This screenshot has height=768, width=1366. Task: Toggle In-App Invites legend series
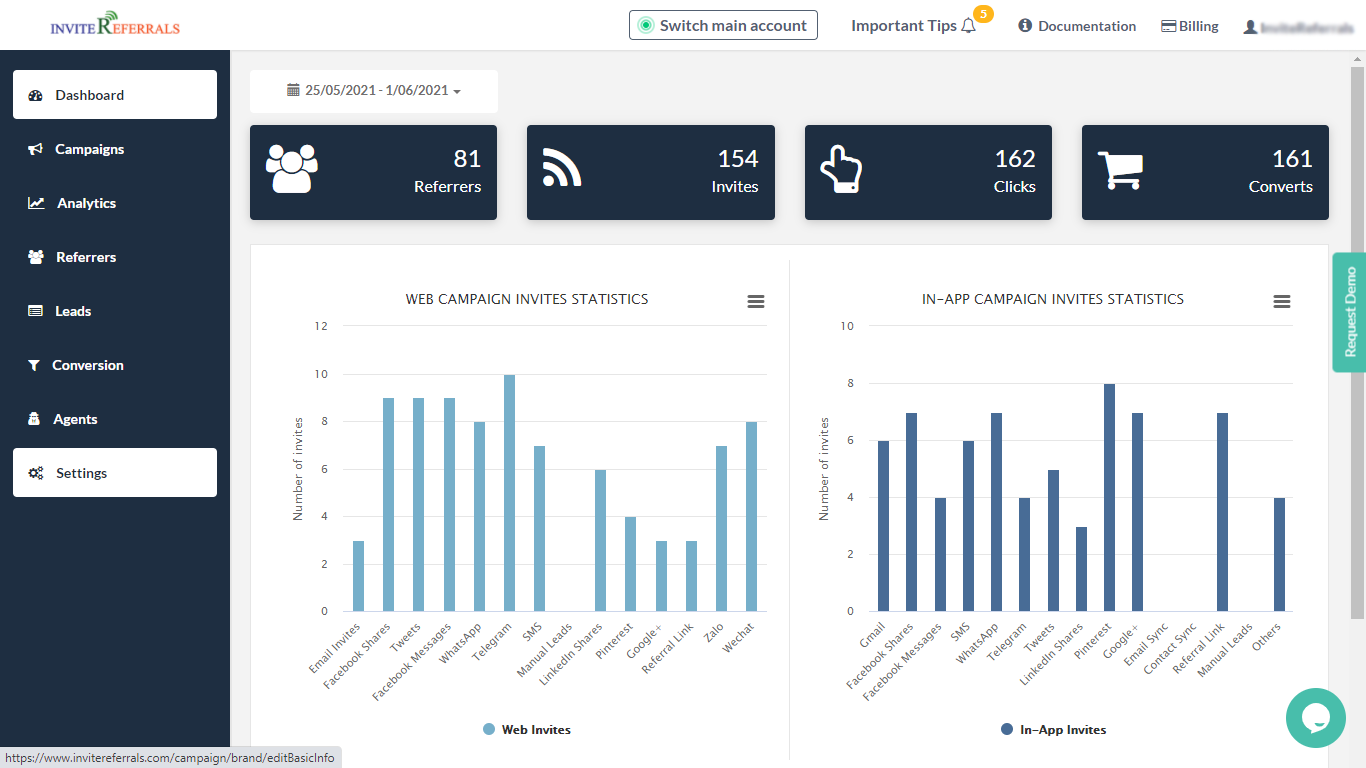1053,730
